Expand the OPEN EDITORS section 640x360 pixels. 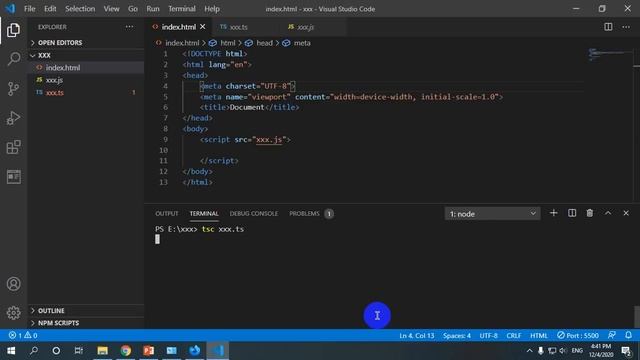click(86, 42)
